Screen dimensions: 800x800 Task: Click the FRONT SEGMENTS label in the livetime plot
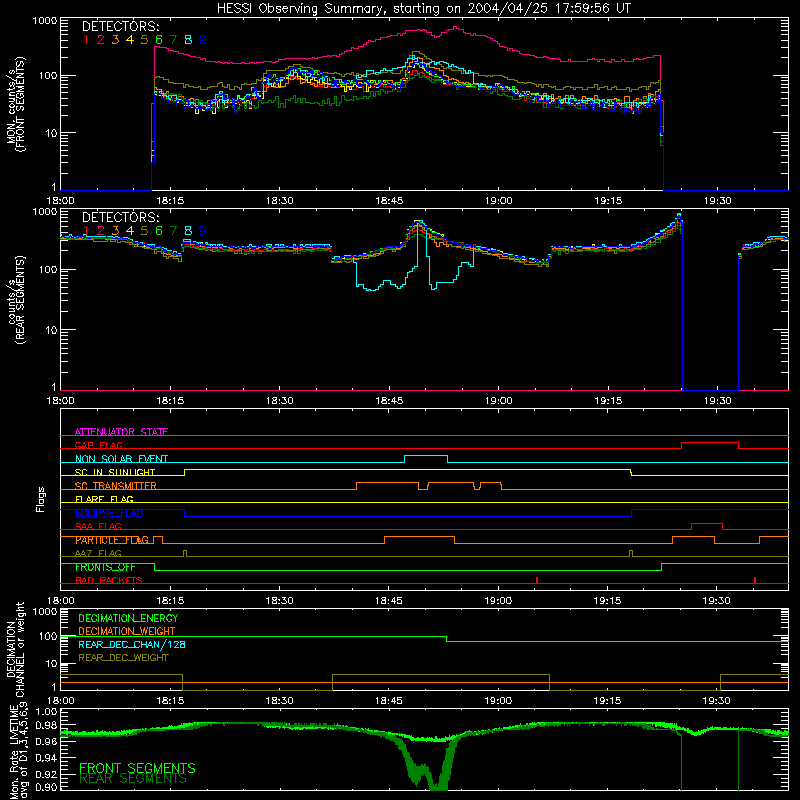[137, 768]
